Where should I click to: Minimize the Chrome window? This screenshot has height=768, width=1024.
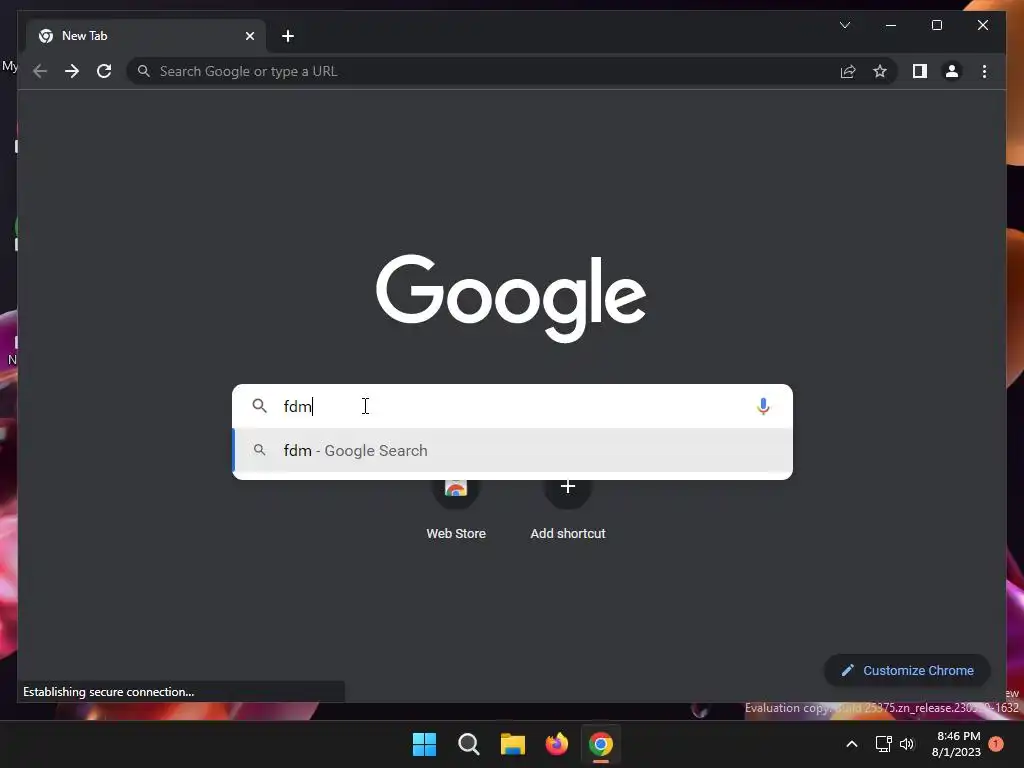(891, 25)
